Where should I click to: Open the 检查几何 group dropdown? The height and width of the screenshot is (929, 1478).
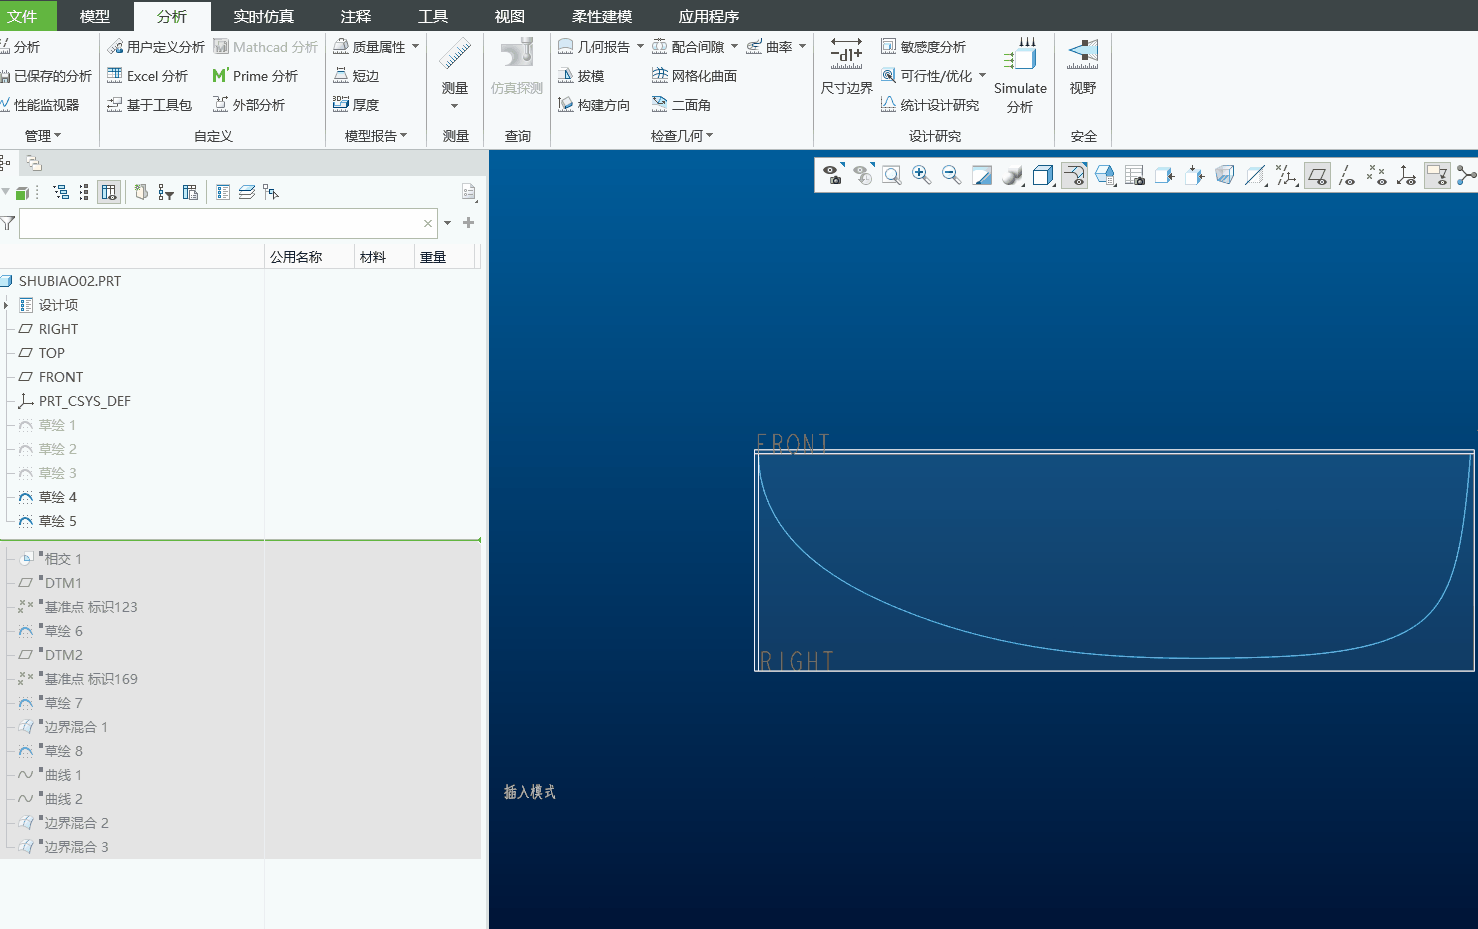682,136
